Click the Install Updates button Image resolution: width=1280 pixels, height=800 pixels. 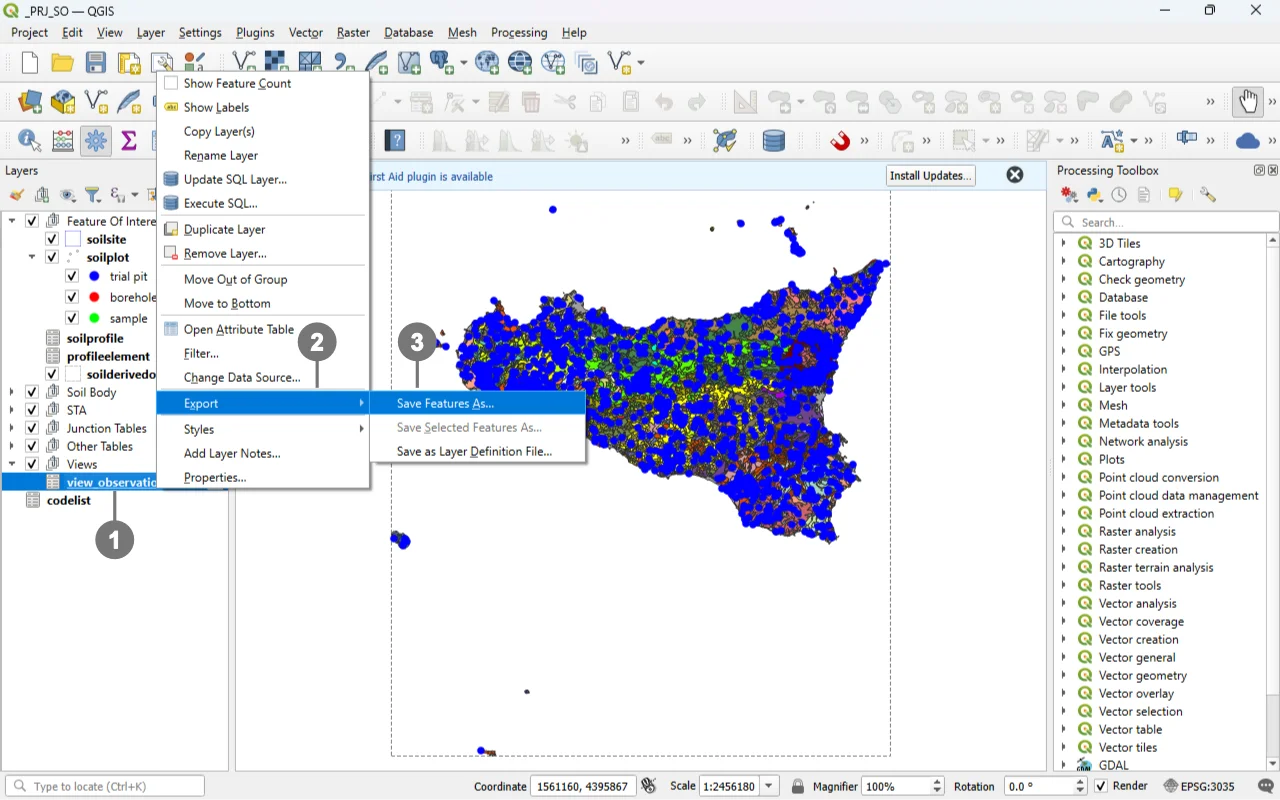click(x=930, y=175)
